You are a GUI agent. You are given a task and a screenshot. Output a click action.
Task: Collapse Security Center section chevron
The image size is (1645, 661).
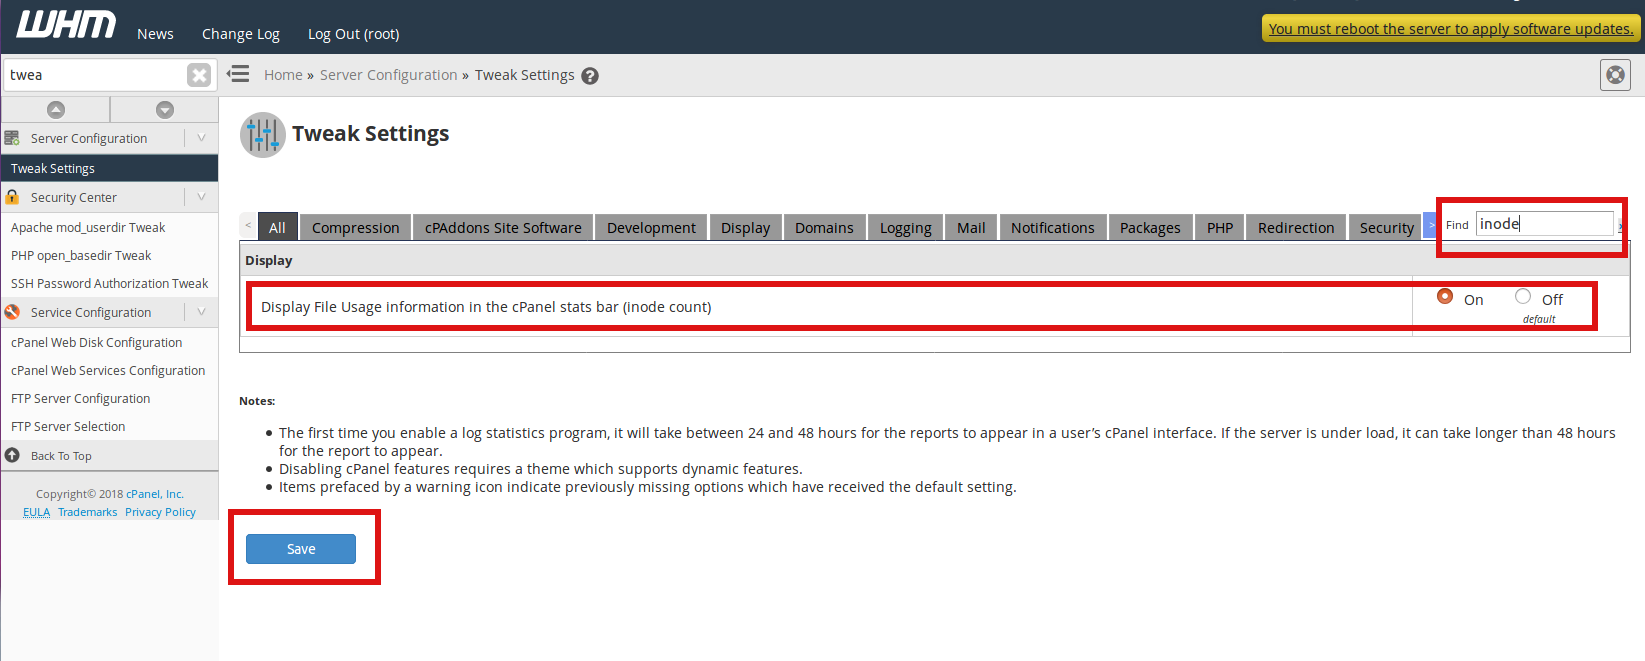point(201,197)
